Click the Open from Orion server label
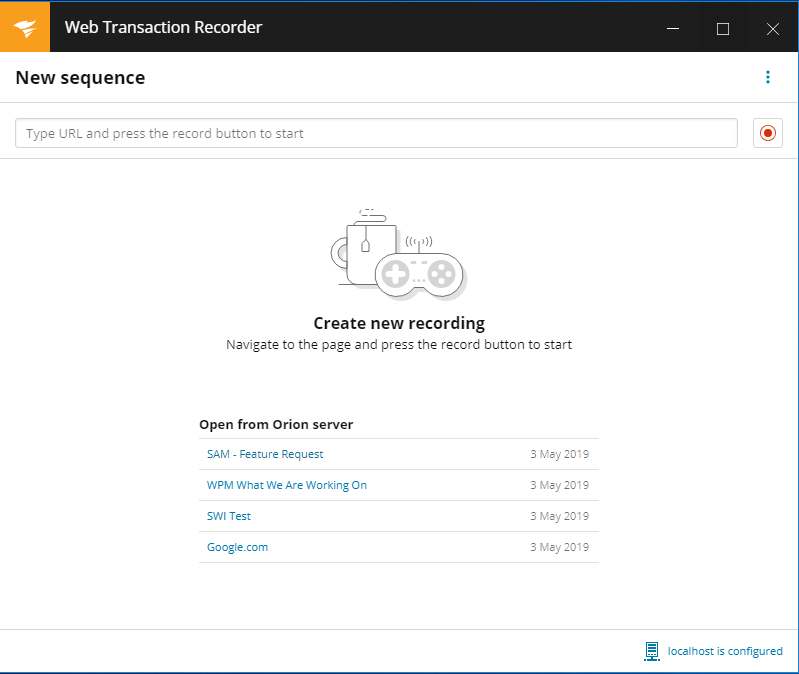Screen dimensions: 799x674 [x=276, y=424]
